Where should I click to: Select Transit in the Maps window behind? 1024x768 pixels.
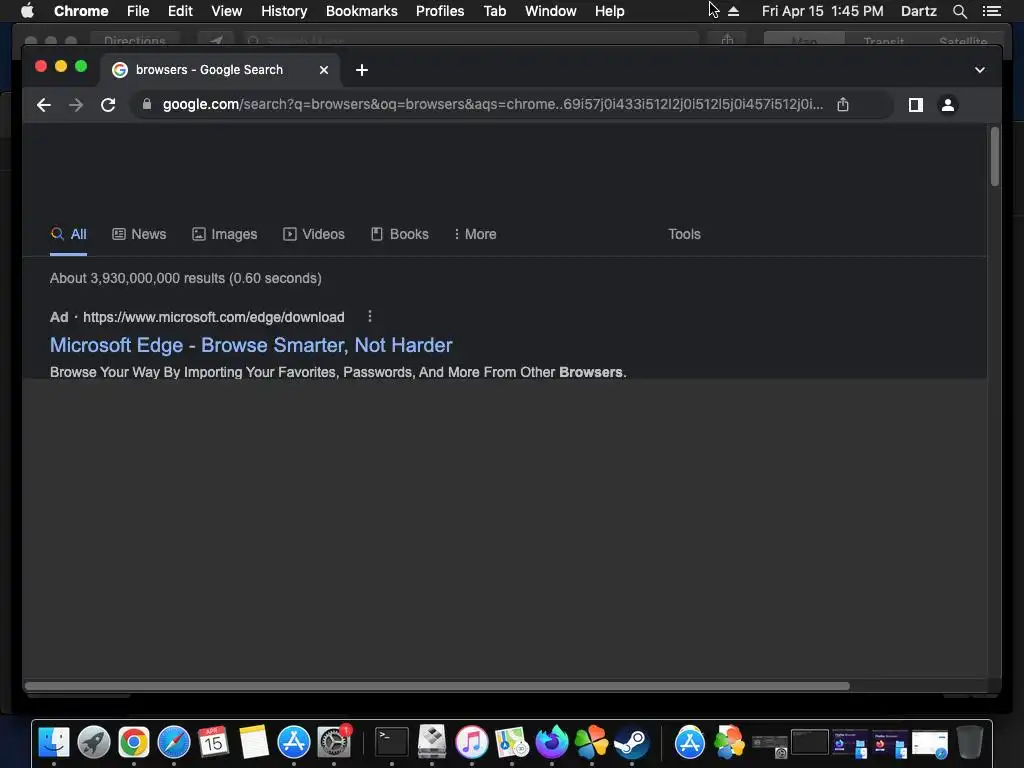tap(884, 41)
